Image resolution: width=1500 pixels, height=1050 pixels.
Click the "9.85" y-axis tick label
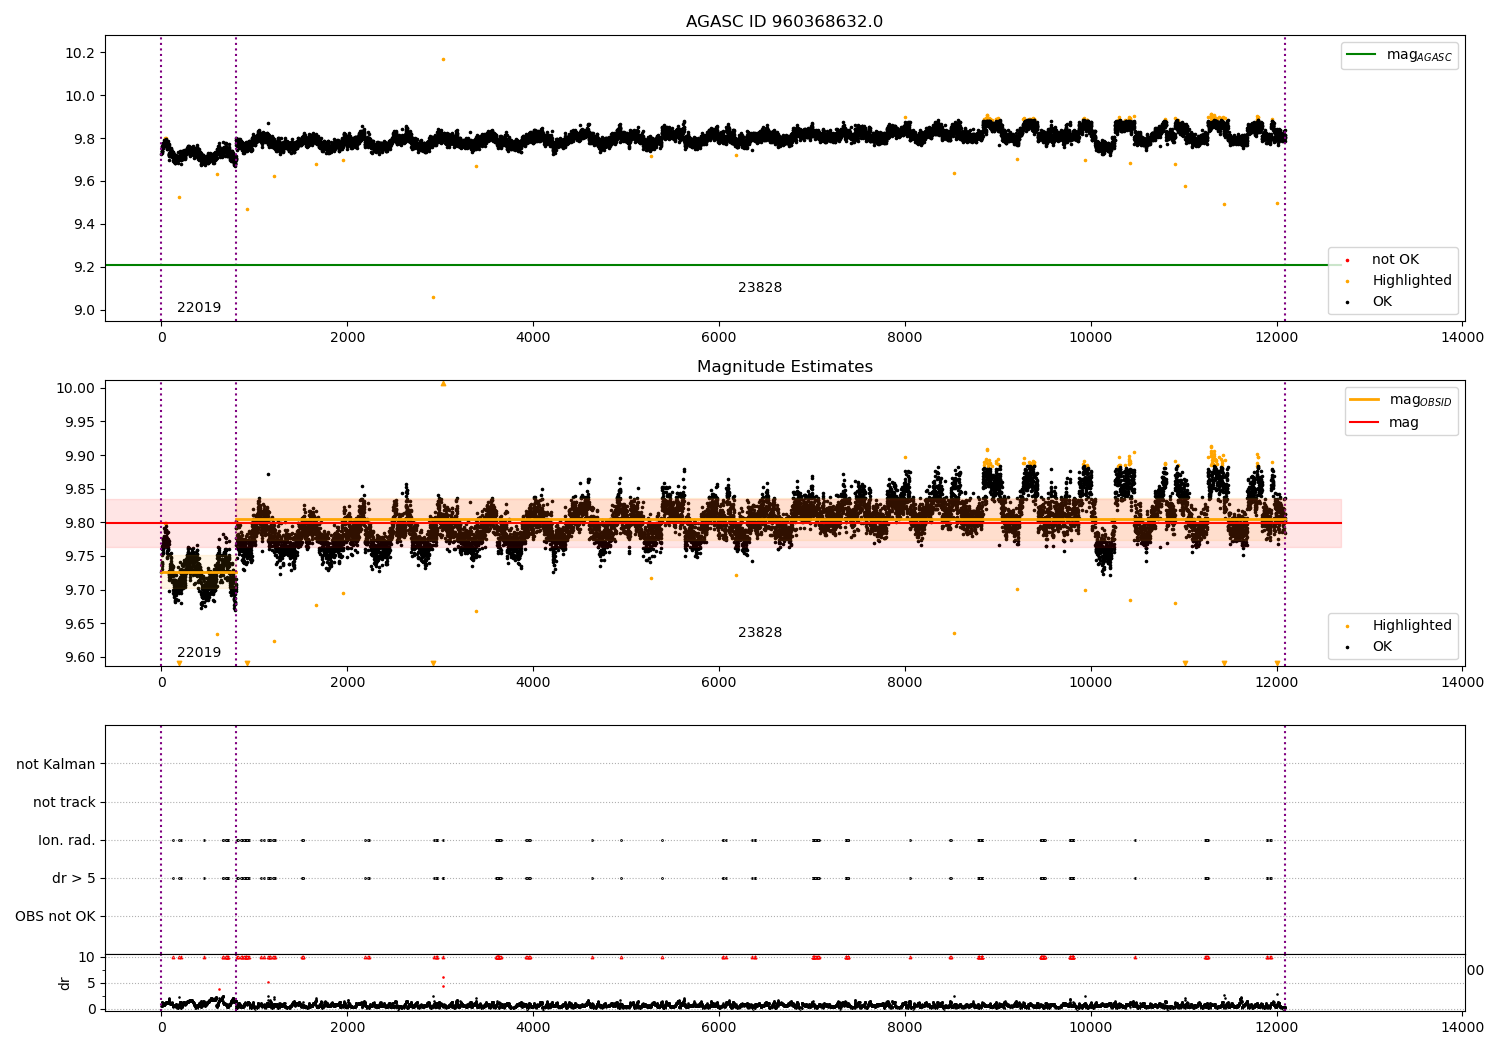[82, 489]
